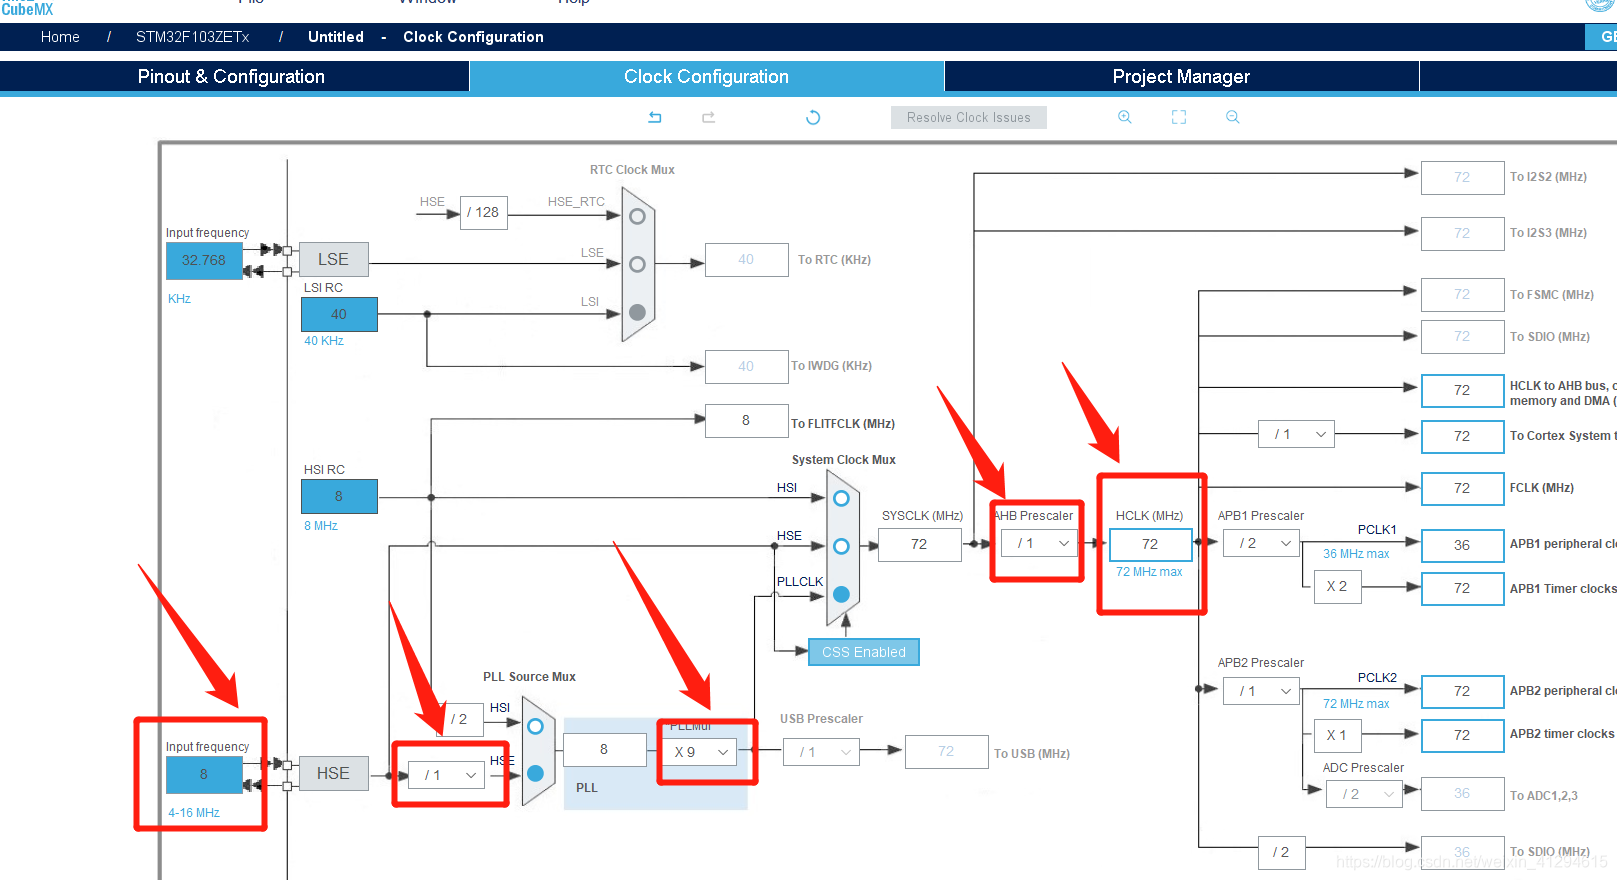This screenshot has width=1617, height=880.
Task: Select PLLCLK in System Clock Mux
Action: click(841, 594)
